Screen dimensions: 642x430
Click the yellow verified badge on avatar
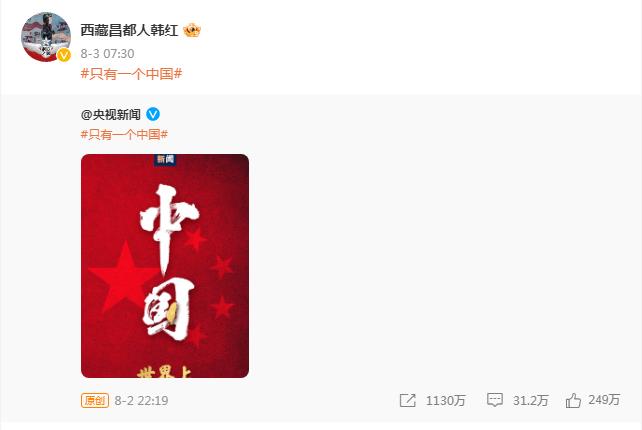pyautogui.click(x=63, y=54)
